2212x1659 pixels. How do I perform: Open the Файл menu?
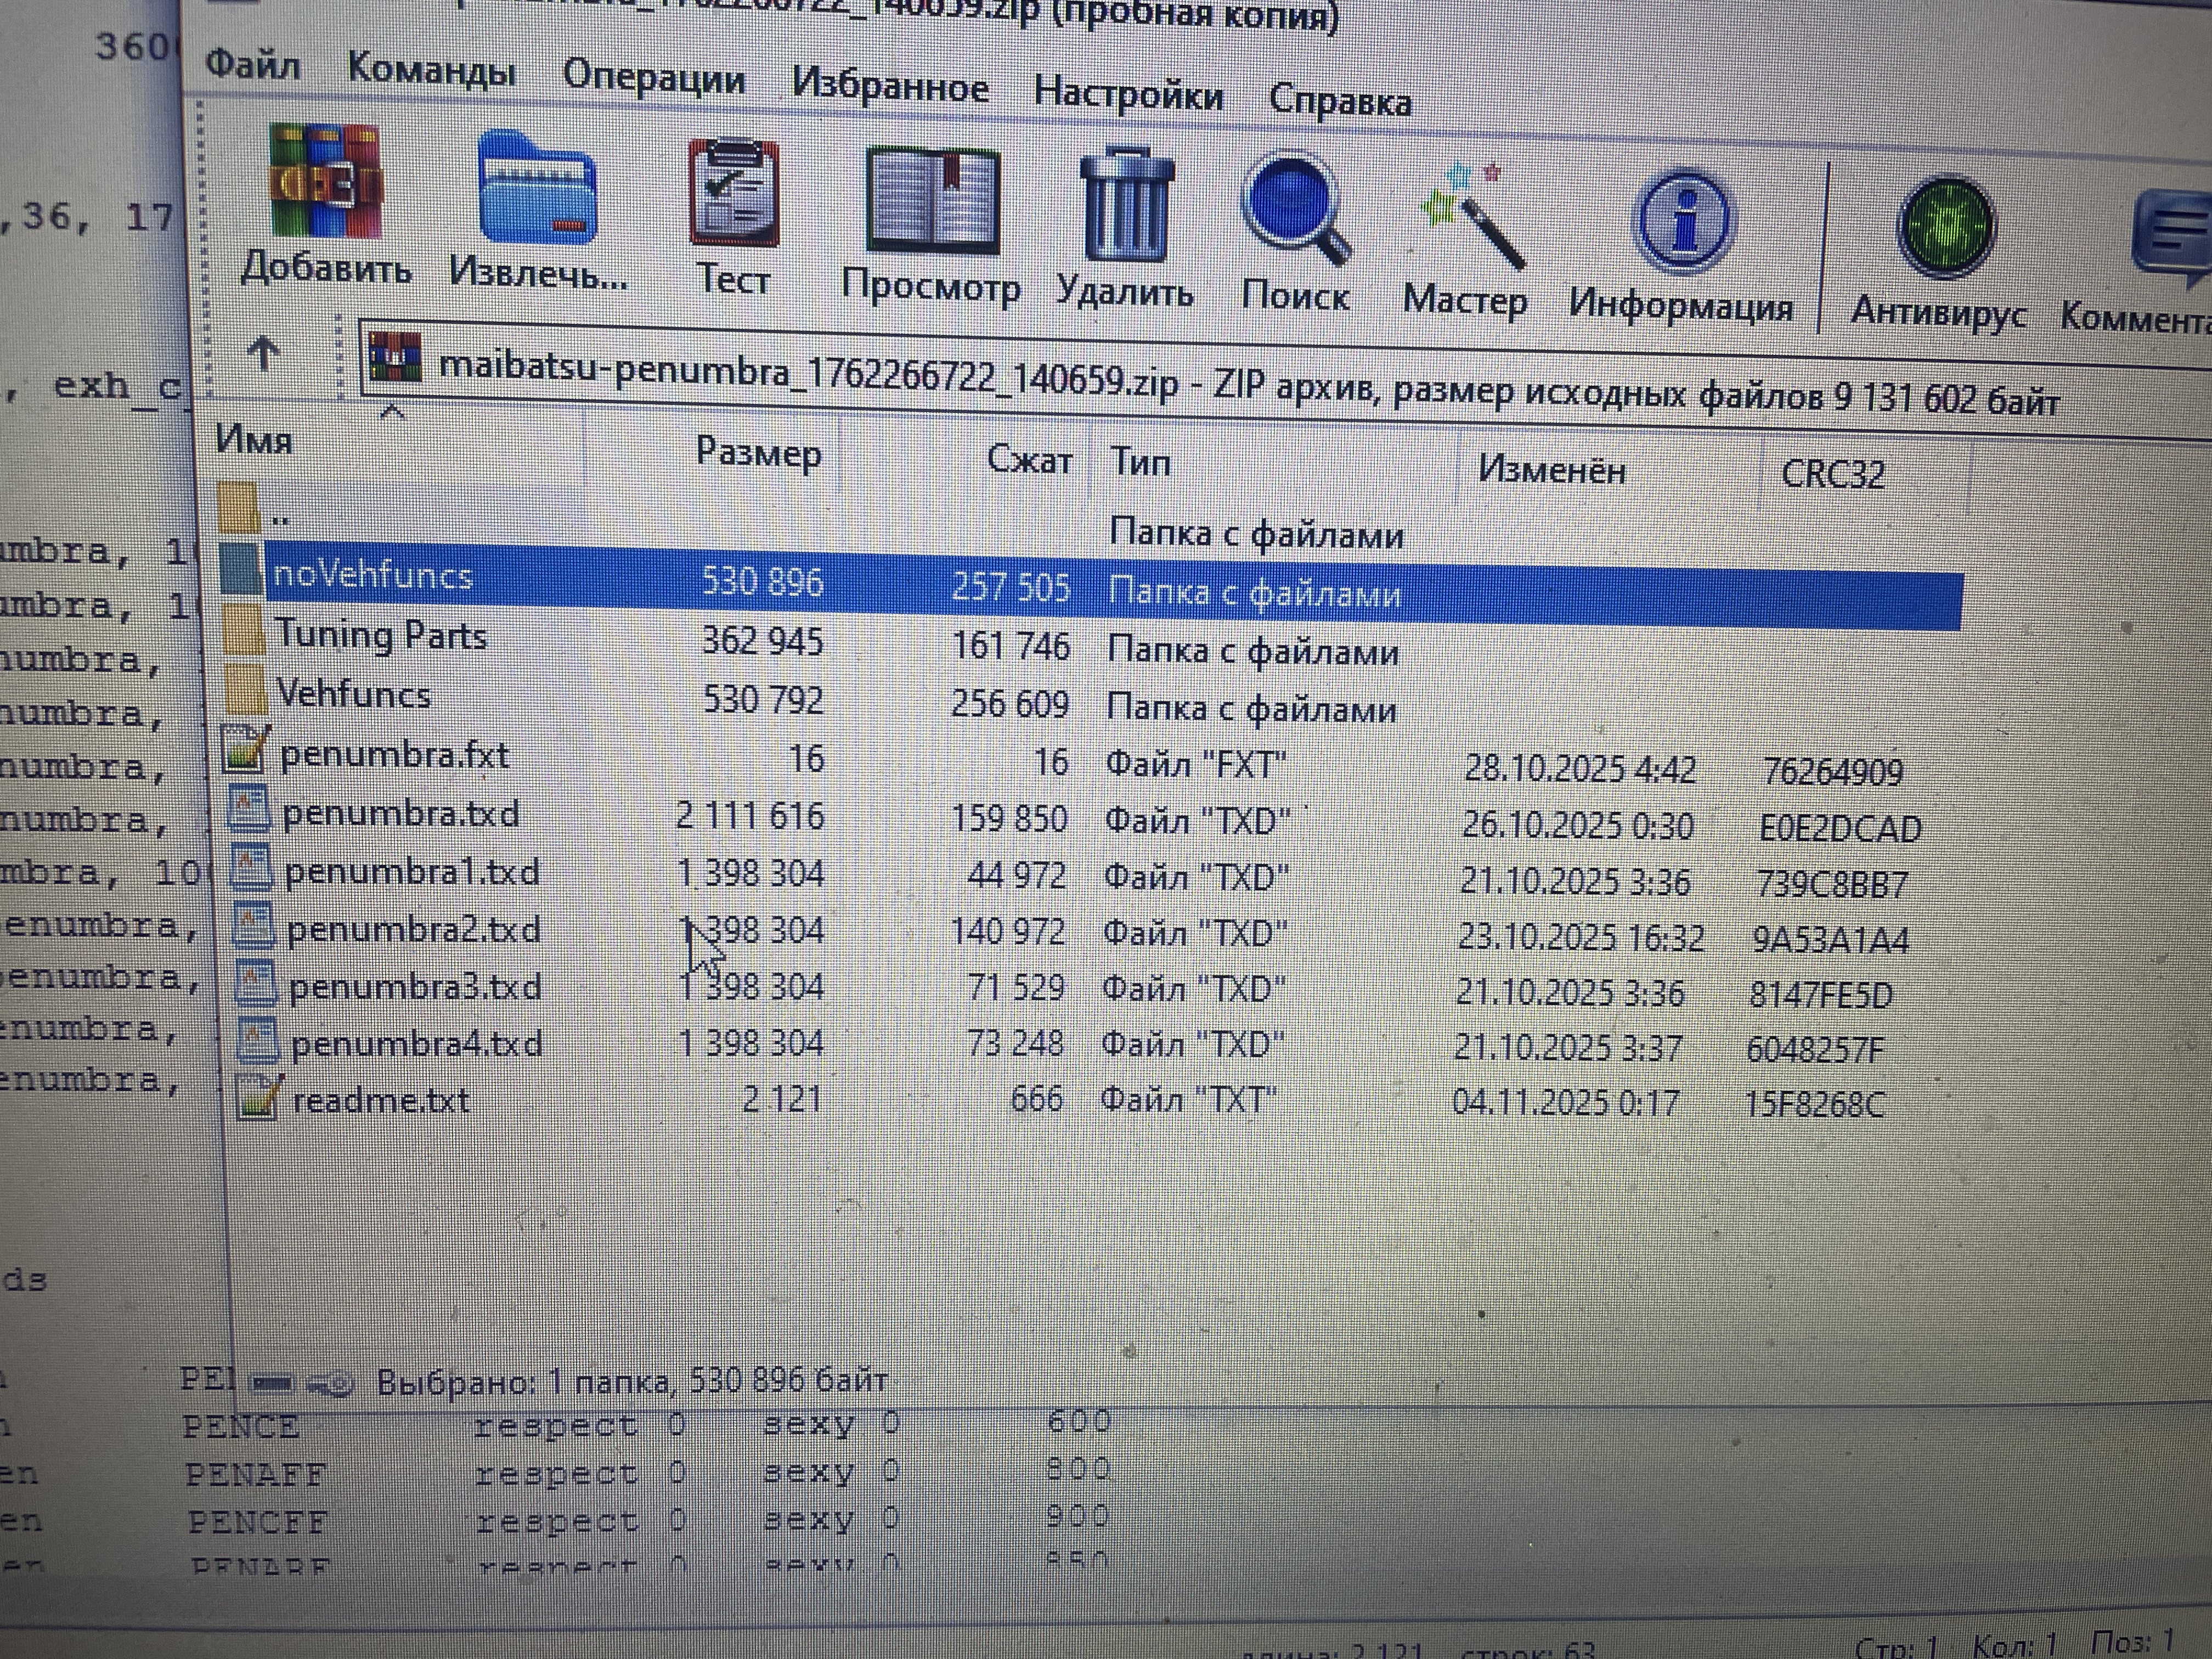pyautogui.click(x=252, y=65)
